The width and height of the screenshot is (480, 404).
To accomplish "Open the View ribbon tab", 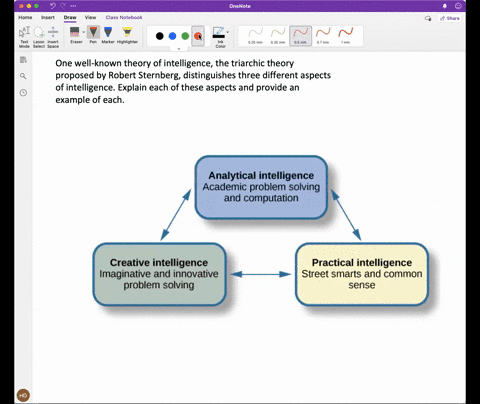I will pos(90,17).
